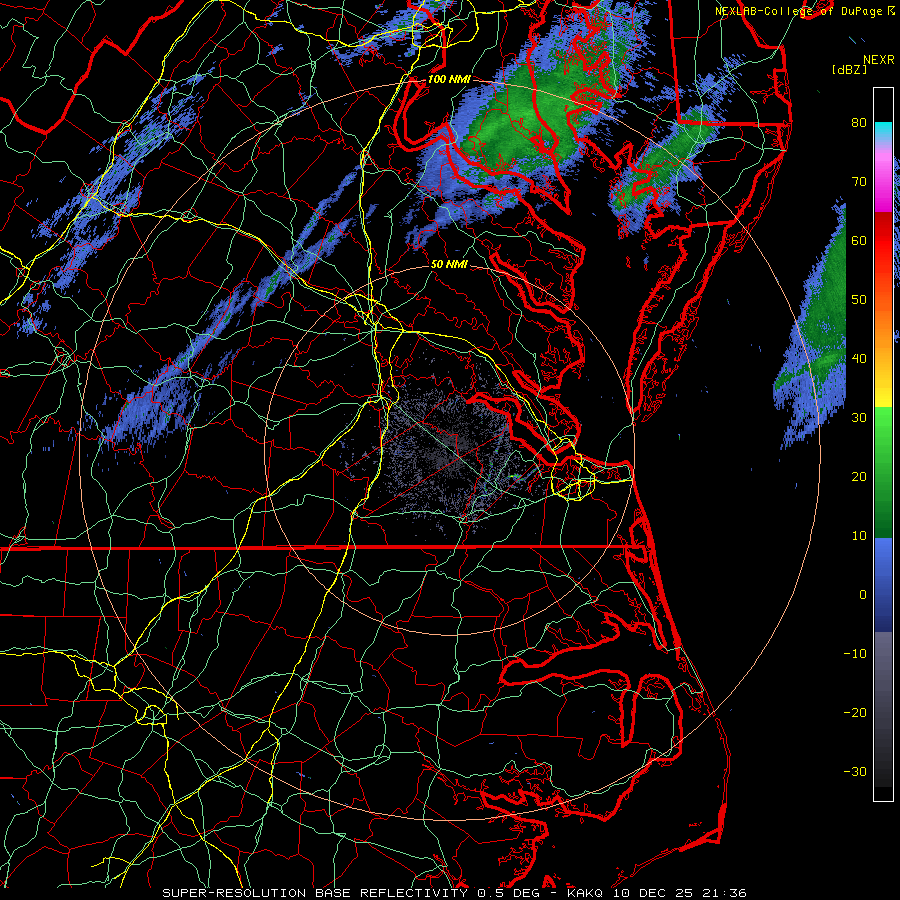Click the NEXLAB-College of DuPage watermark text
The width and height of the screenshot is (900, 900).
coord(805,11)
